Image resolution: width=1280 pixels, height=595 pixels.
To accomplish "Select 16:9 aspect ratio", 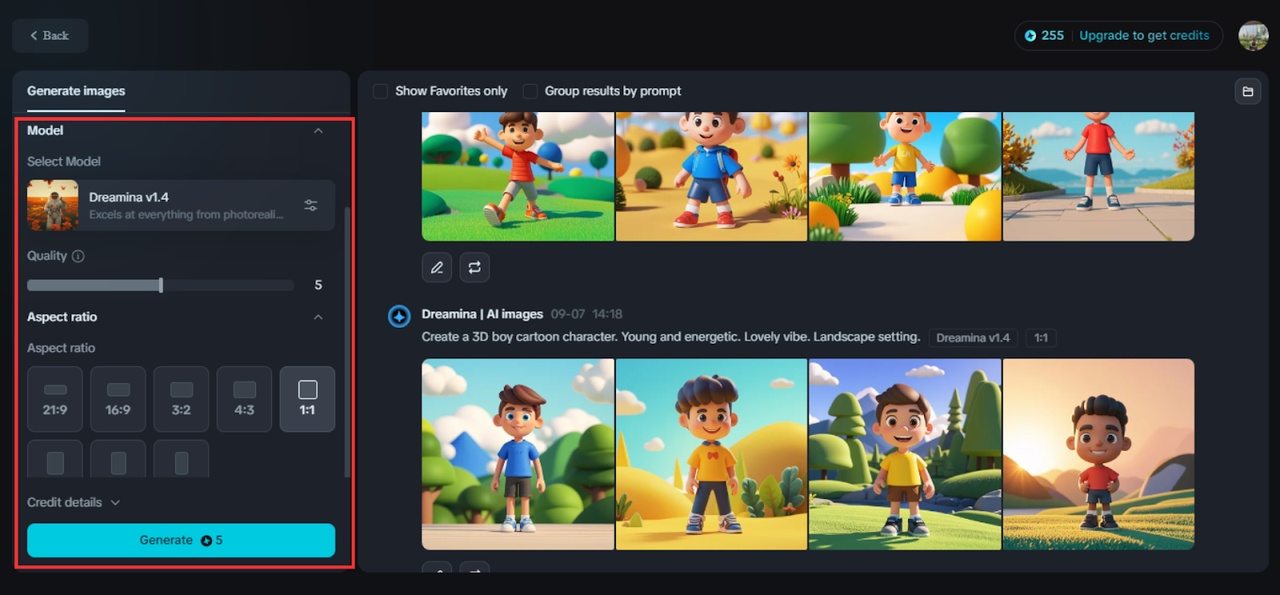I will click(118, 399).
